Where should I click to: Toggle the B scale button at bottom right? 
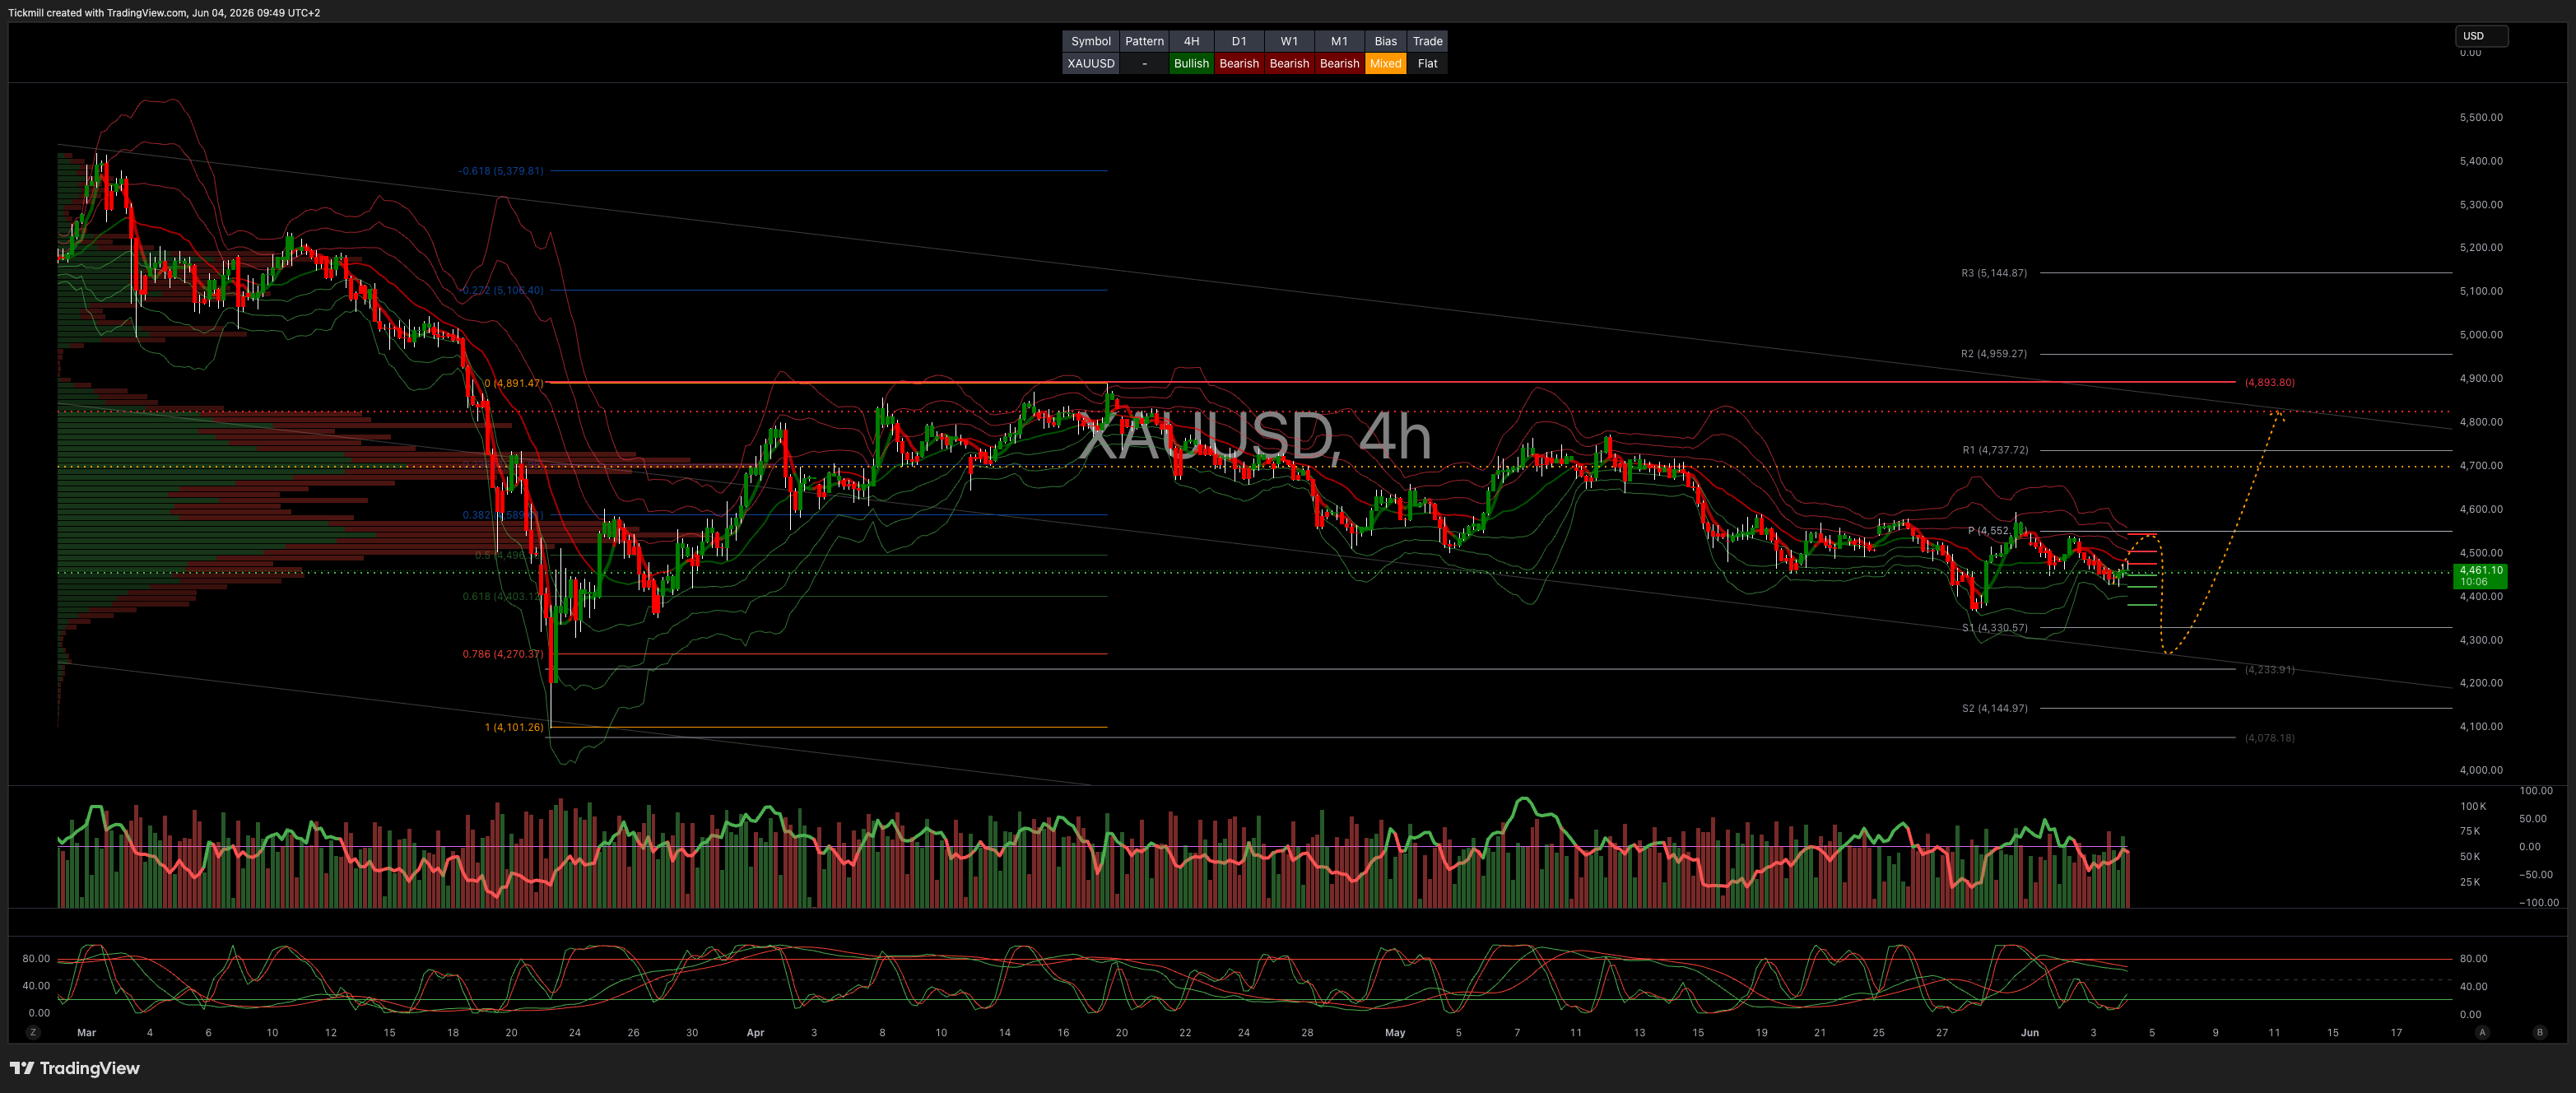click(x=2540, y=1032)
